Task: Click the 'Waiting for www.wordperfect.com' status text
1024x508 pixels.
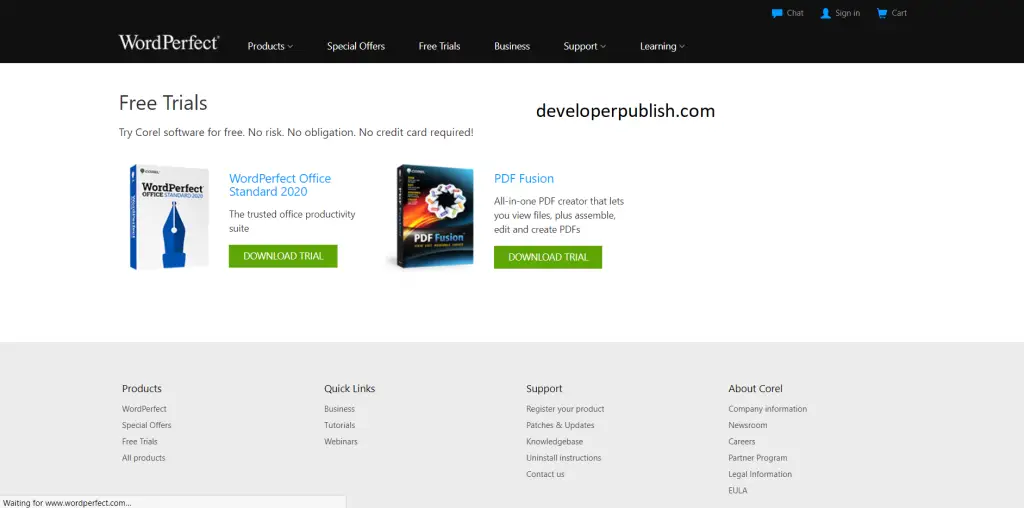Action: click(67, 503)
